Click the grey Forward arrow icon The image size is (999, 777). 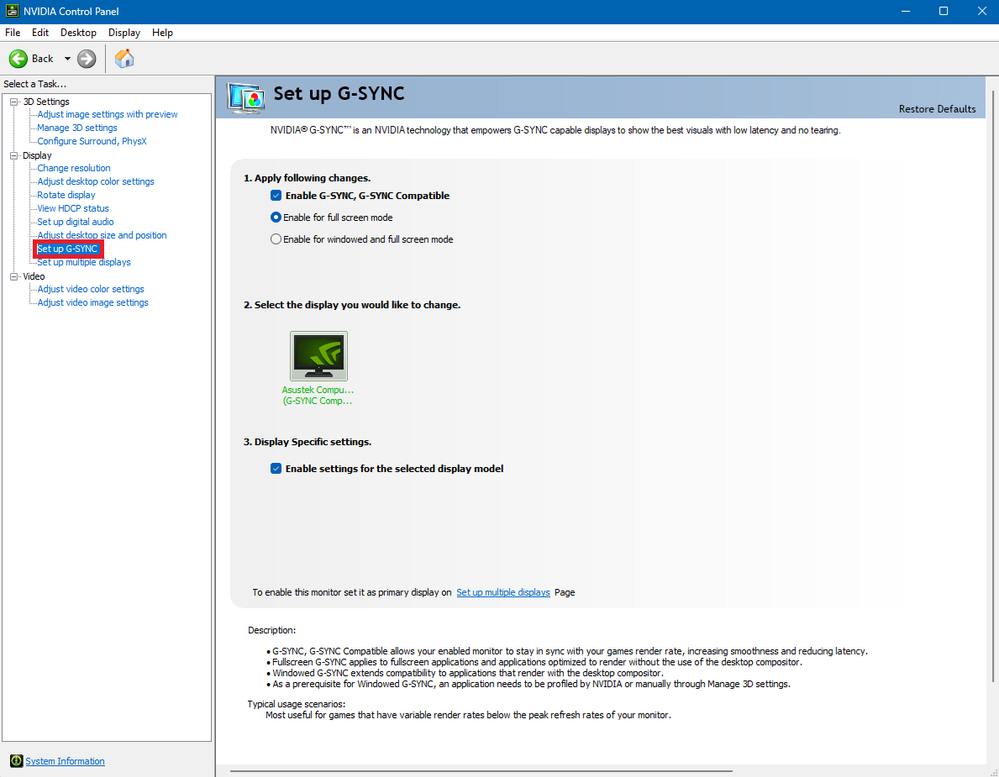[x=87, y=59]
